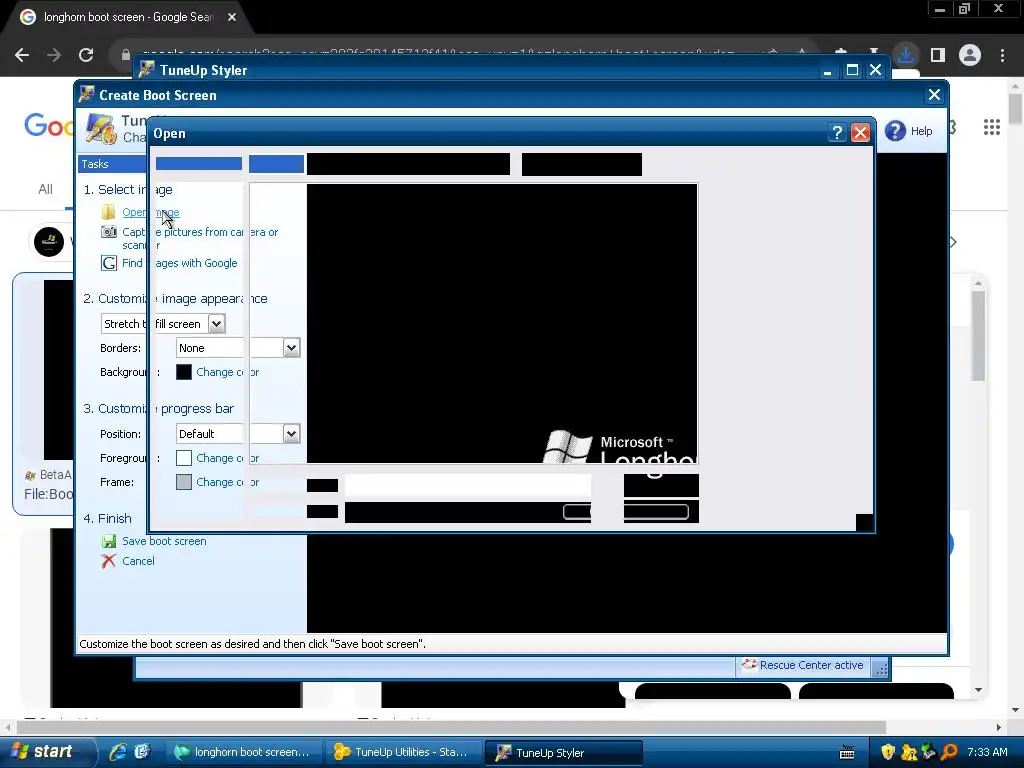Click the white Foreground color swatch
The height and width of the screenshot is (768, 1024).
[x=184, y=458]
